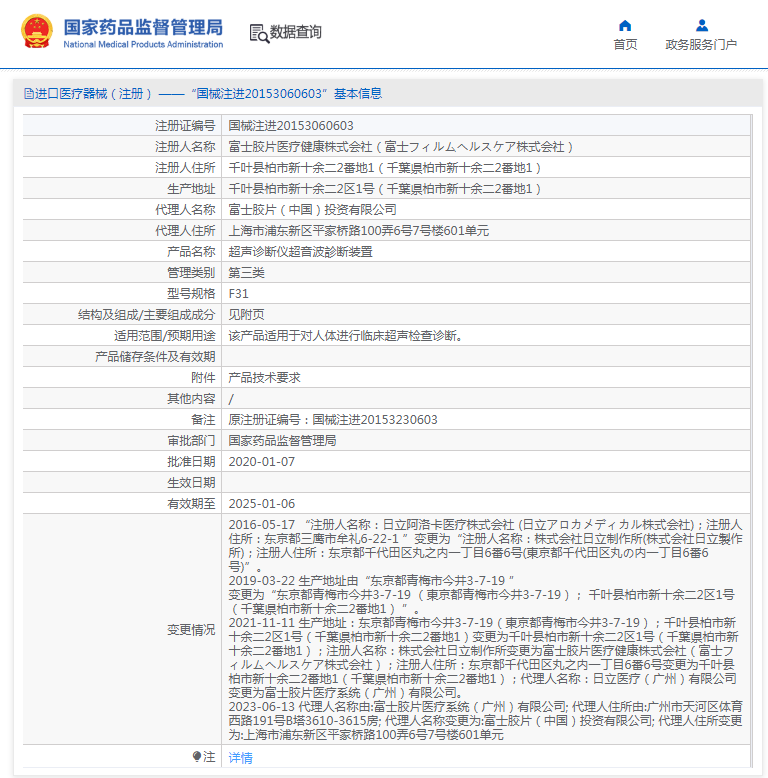The height and width of the screenshot is (778, 768).
Task: Click the 生效日期 field label
Action: click(x=191, y=483)
